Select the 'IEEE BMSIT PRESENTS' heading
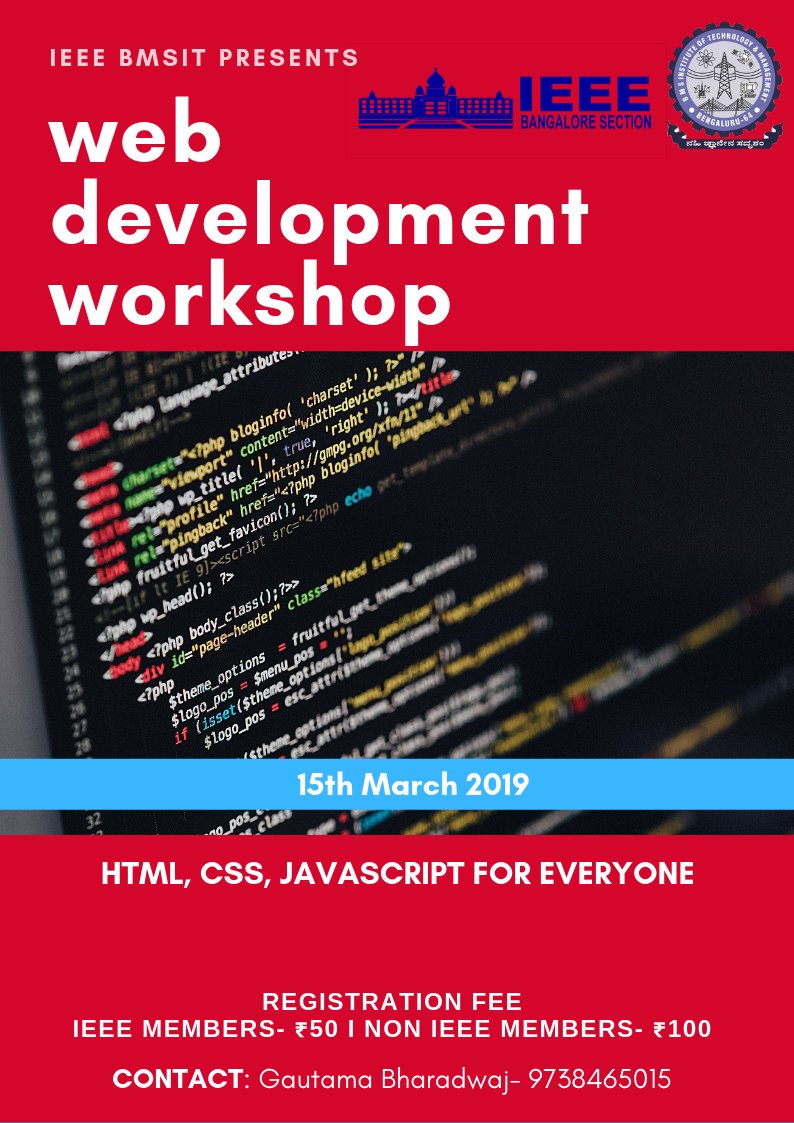Viewport: 794px width, 1123px height. tap(204, 58)
